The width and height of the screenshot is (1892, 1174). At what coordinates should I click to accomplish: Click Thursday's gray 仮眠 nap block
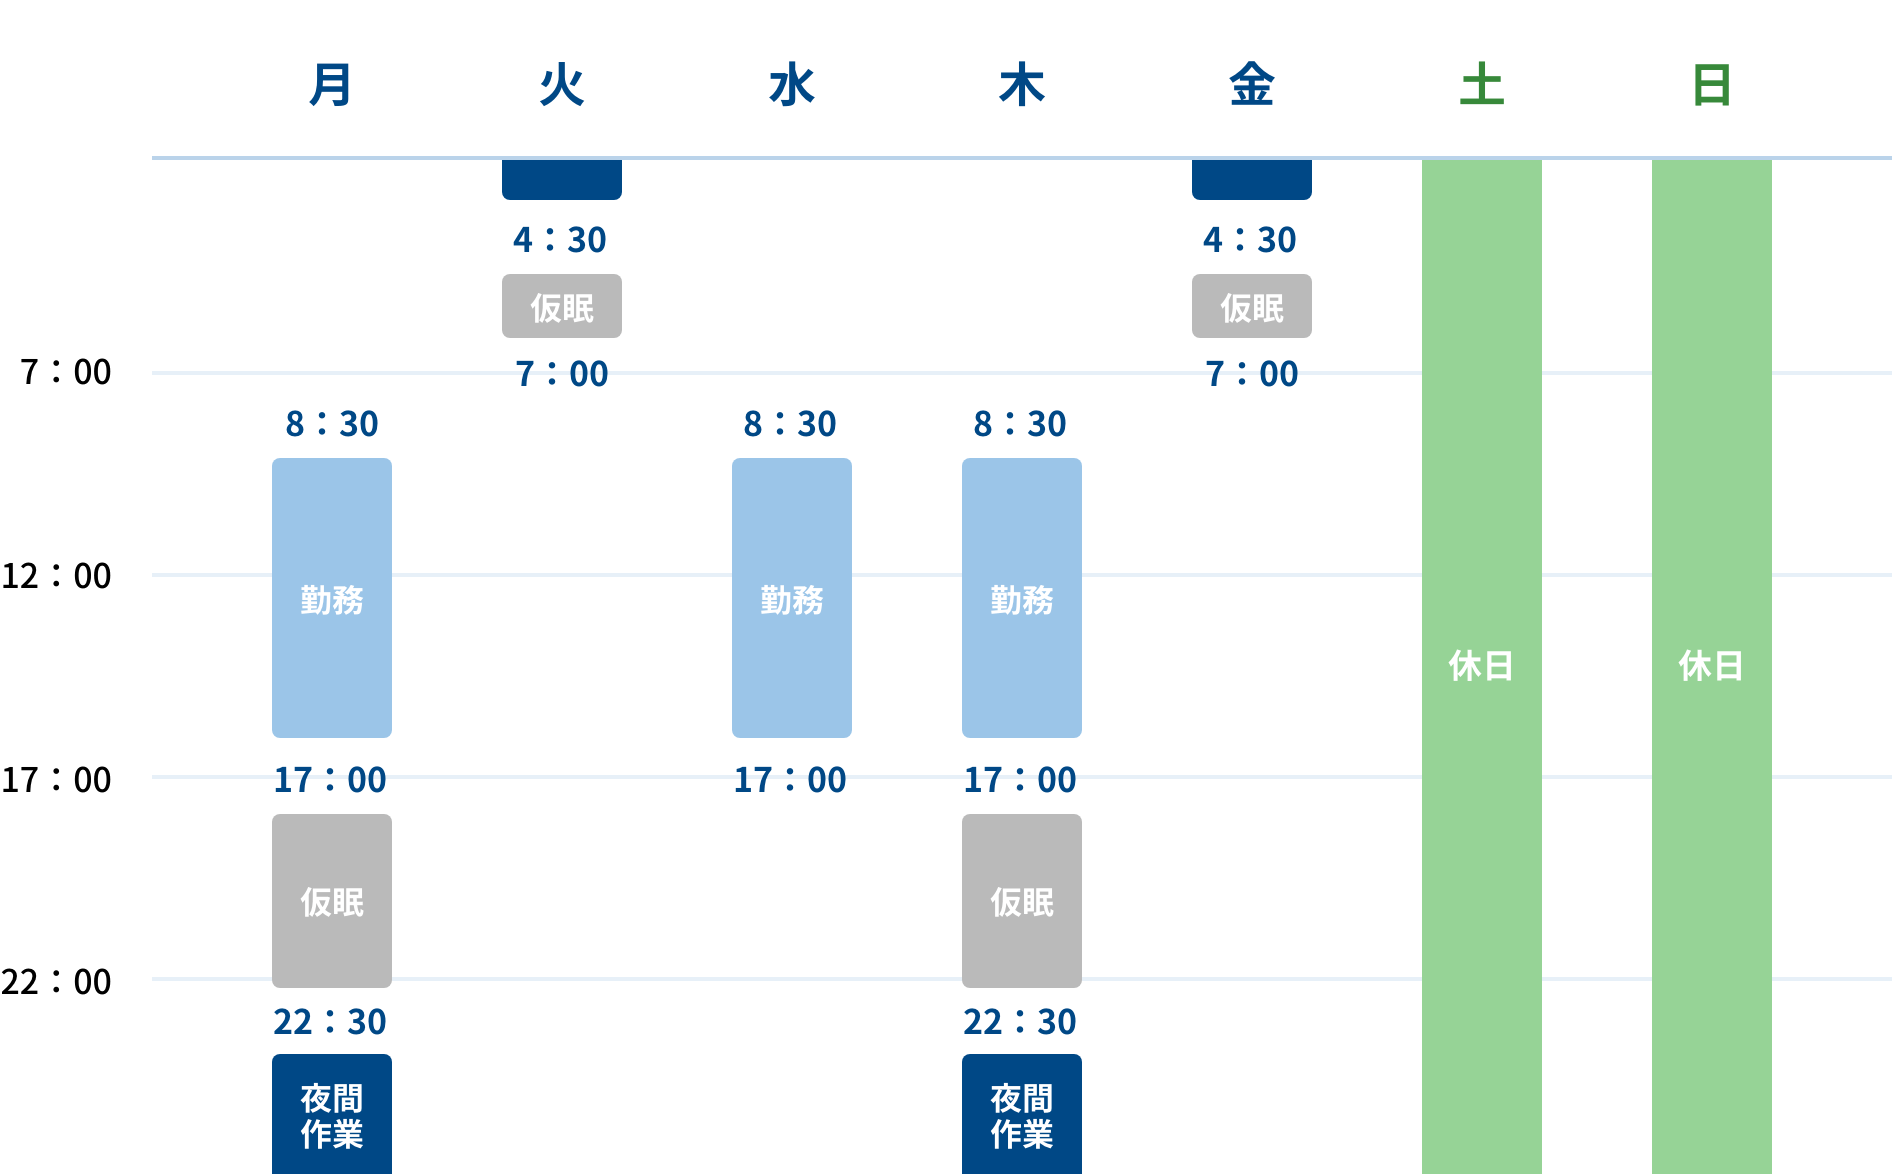(1022, 901)
